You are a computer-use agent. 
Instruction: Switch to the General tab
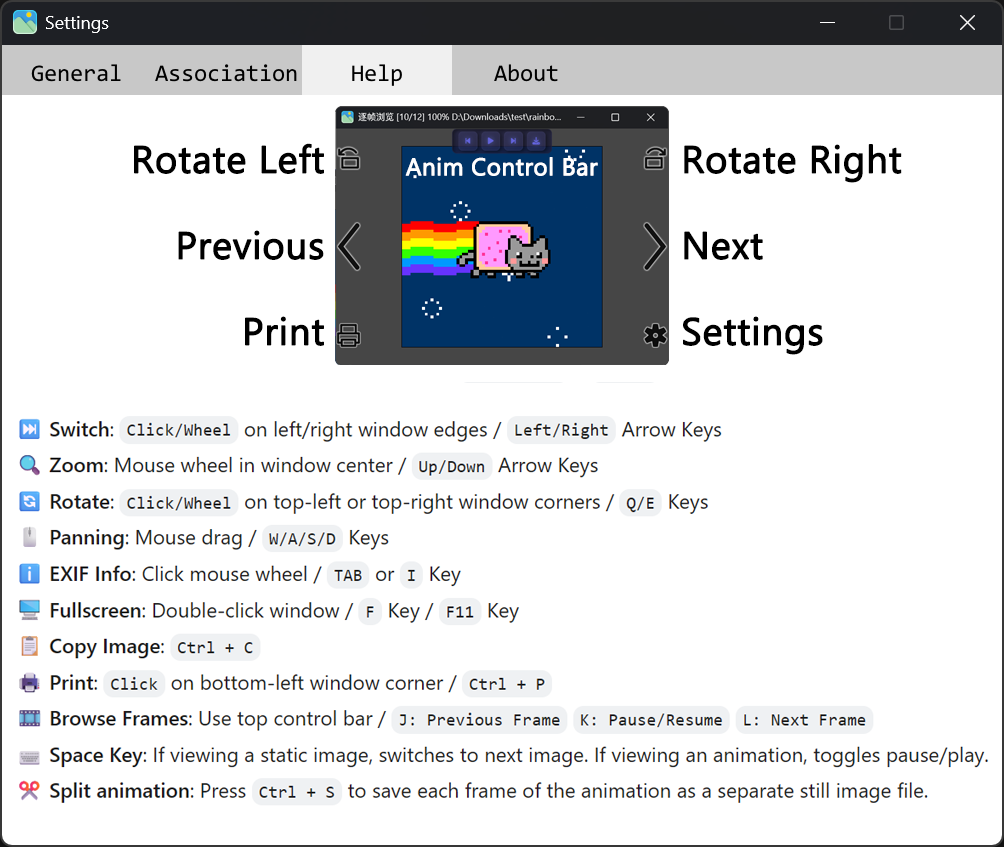[x=76, y=72]
